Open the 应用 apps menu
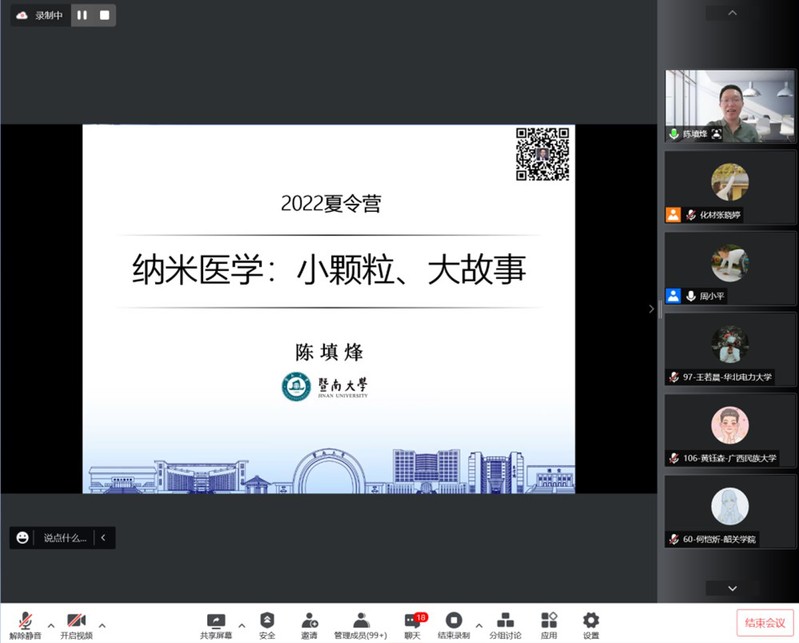 tap(549, 621)
